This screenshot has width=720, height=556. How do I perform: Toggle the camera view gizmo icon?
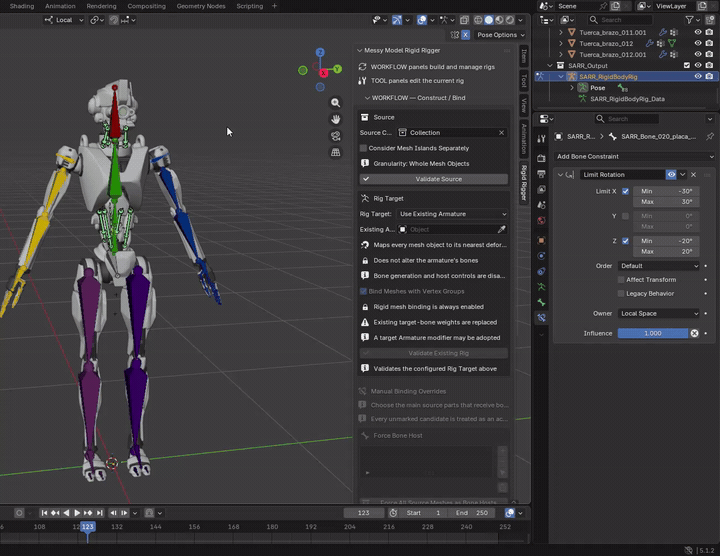click(336, 136)
